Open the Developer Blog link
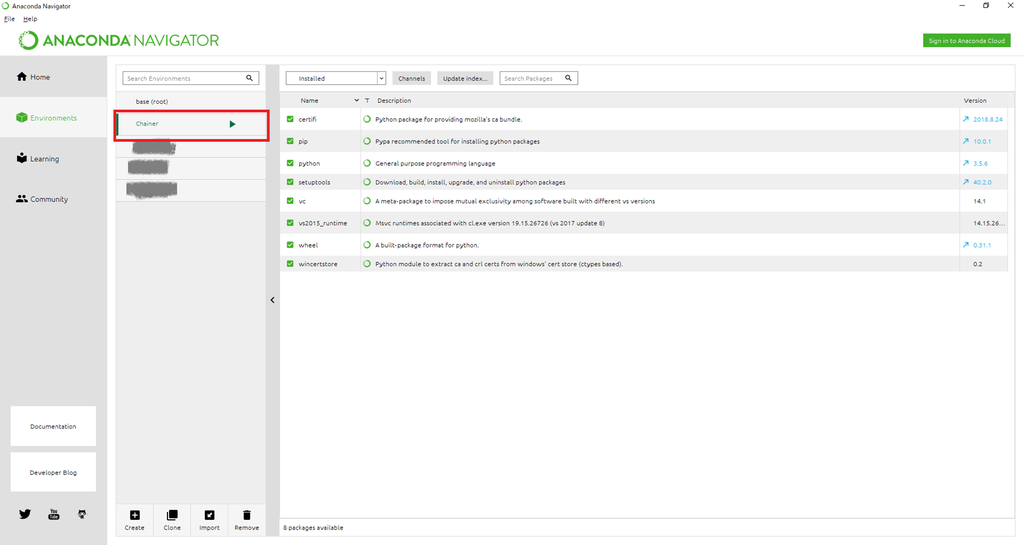Screen dimensions: 1024x545 click(x=53, y=473)
